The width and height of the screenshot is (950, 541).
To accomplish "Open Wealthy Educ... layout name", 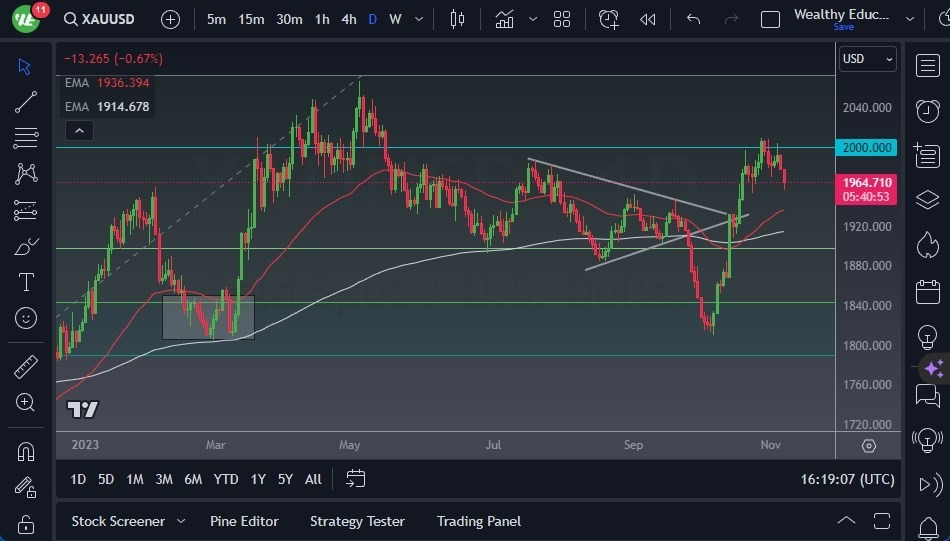I will (x=842, y=15).
